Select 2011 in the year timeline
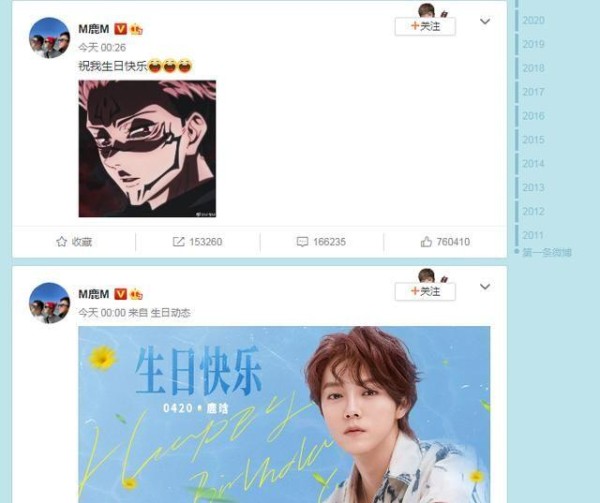Image resolution: width=600 pixels, height=503 pixels. coord(533,235)
